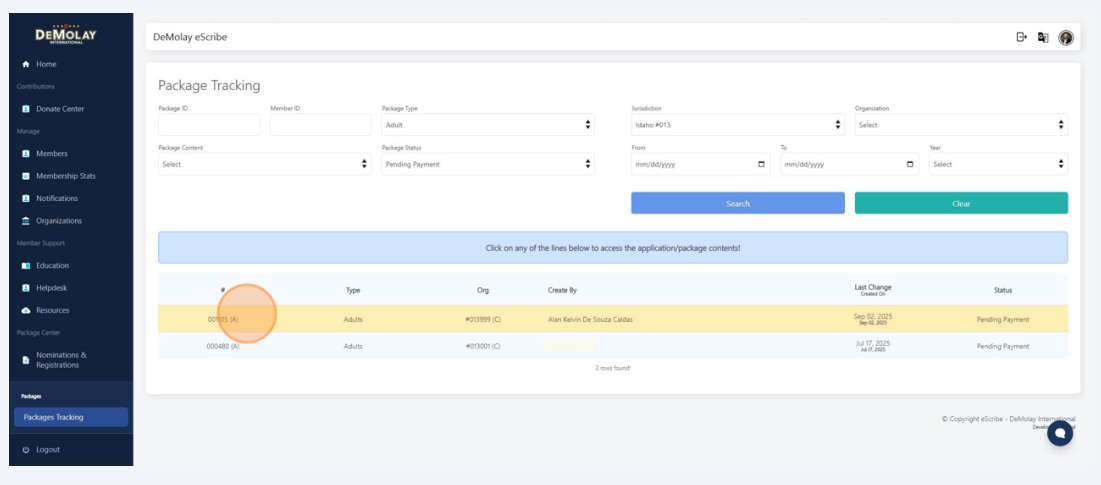The image size is (1101, 485).
Task: Open the chat bubble widget
Action: [x=1060, y=433]
